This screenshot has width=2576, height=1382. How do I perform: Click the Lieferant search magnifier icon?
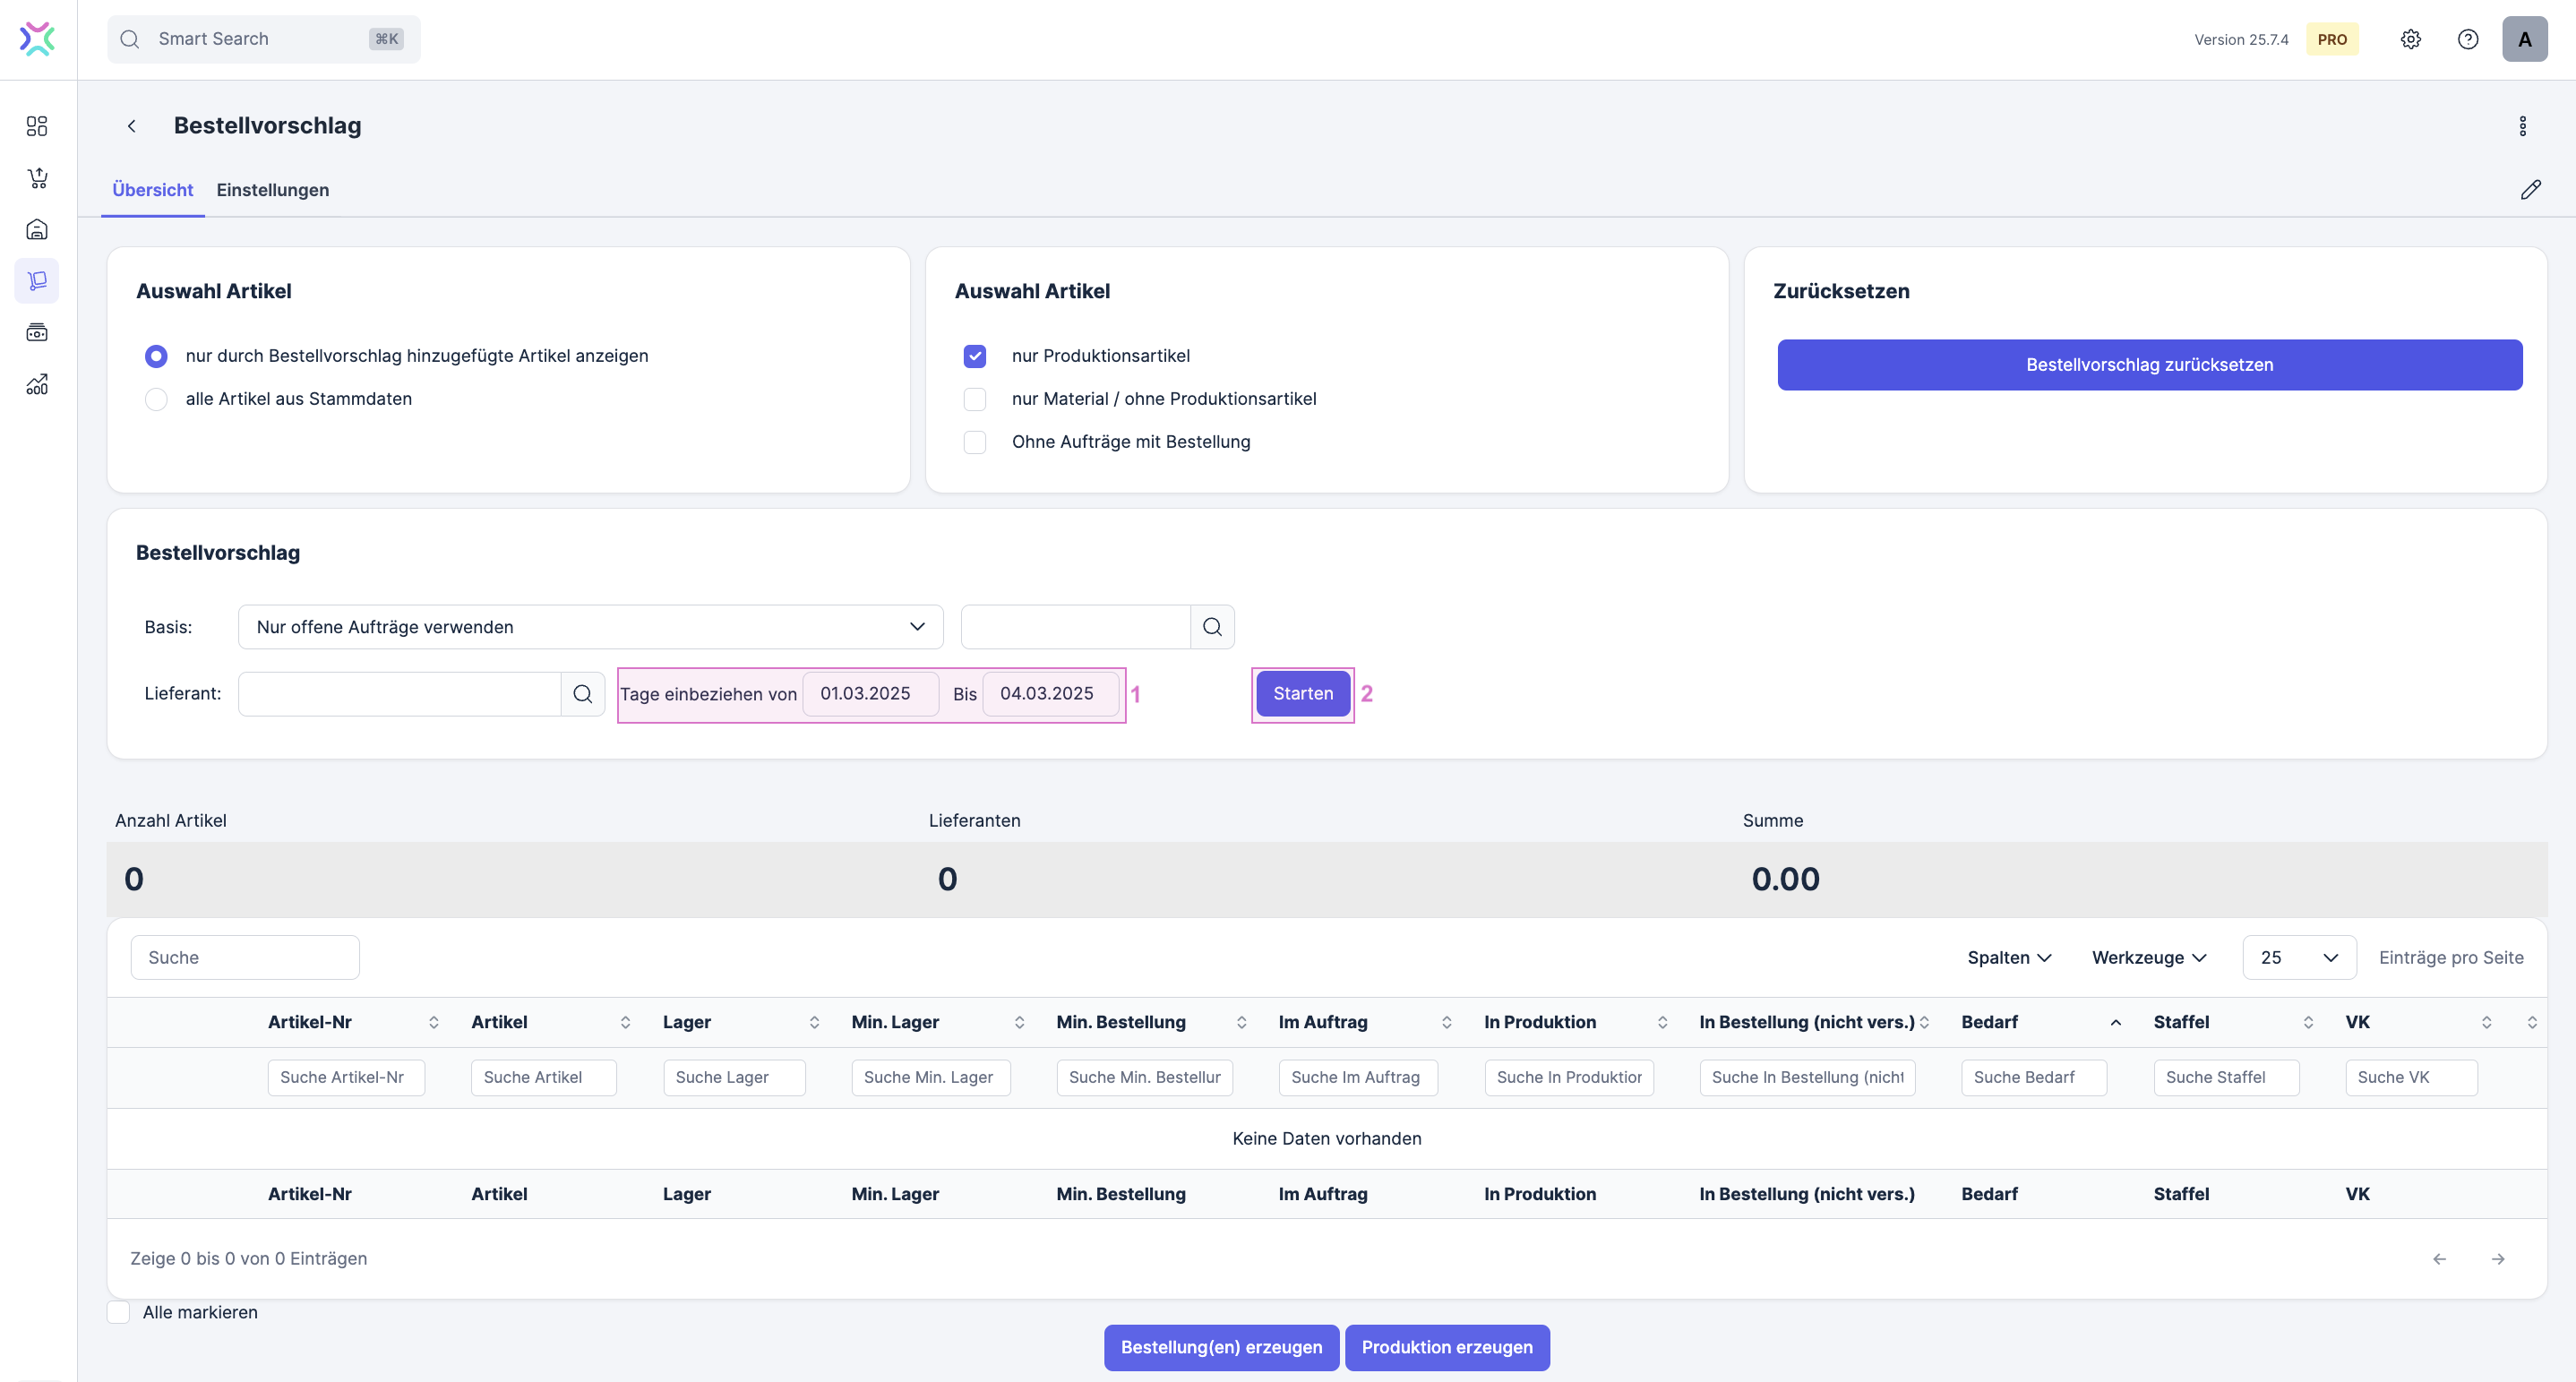coord(582,694)
